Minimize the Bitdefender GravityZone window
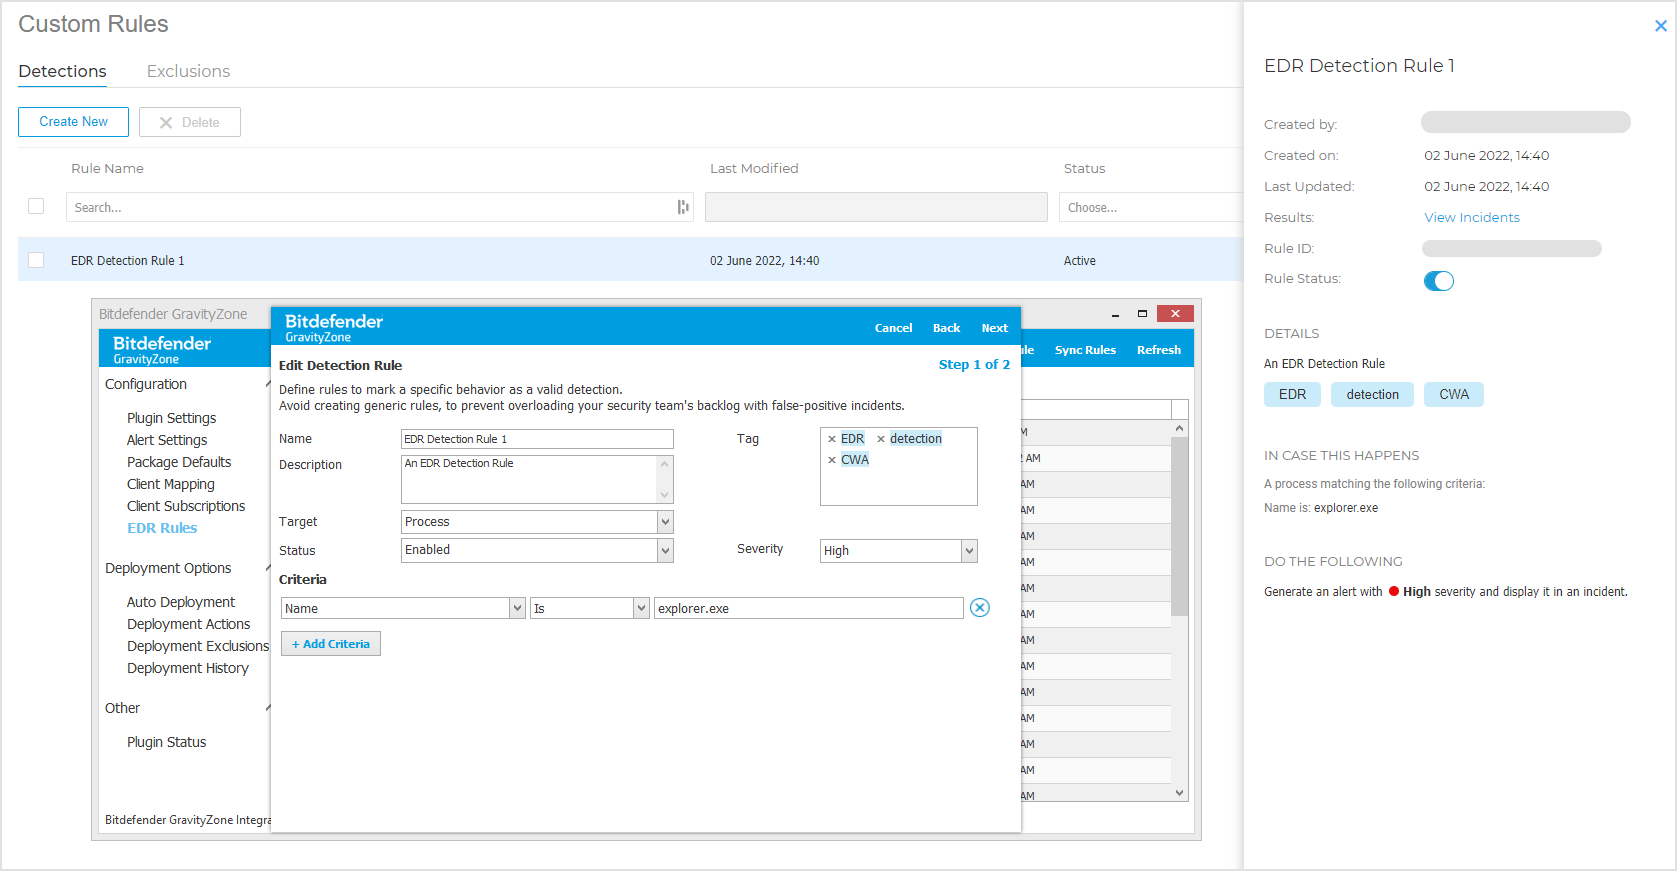This screenshot has width=1677, height=871. coord(1115,314)
